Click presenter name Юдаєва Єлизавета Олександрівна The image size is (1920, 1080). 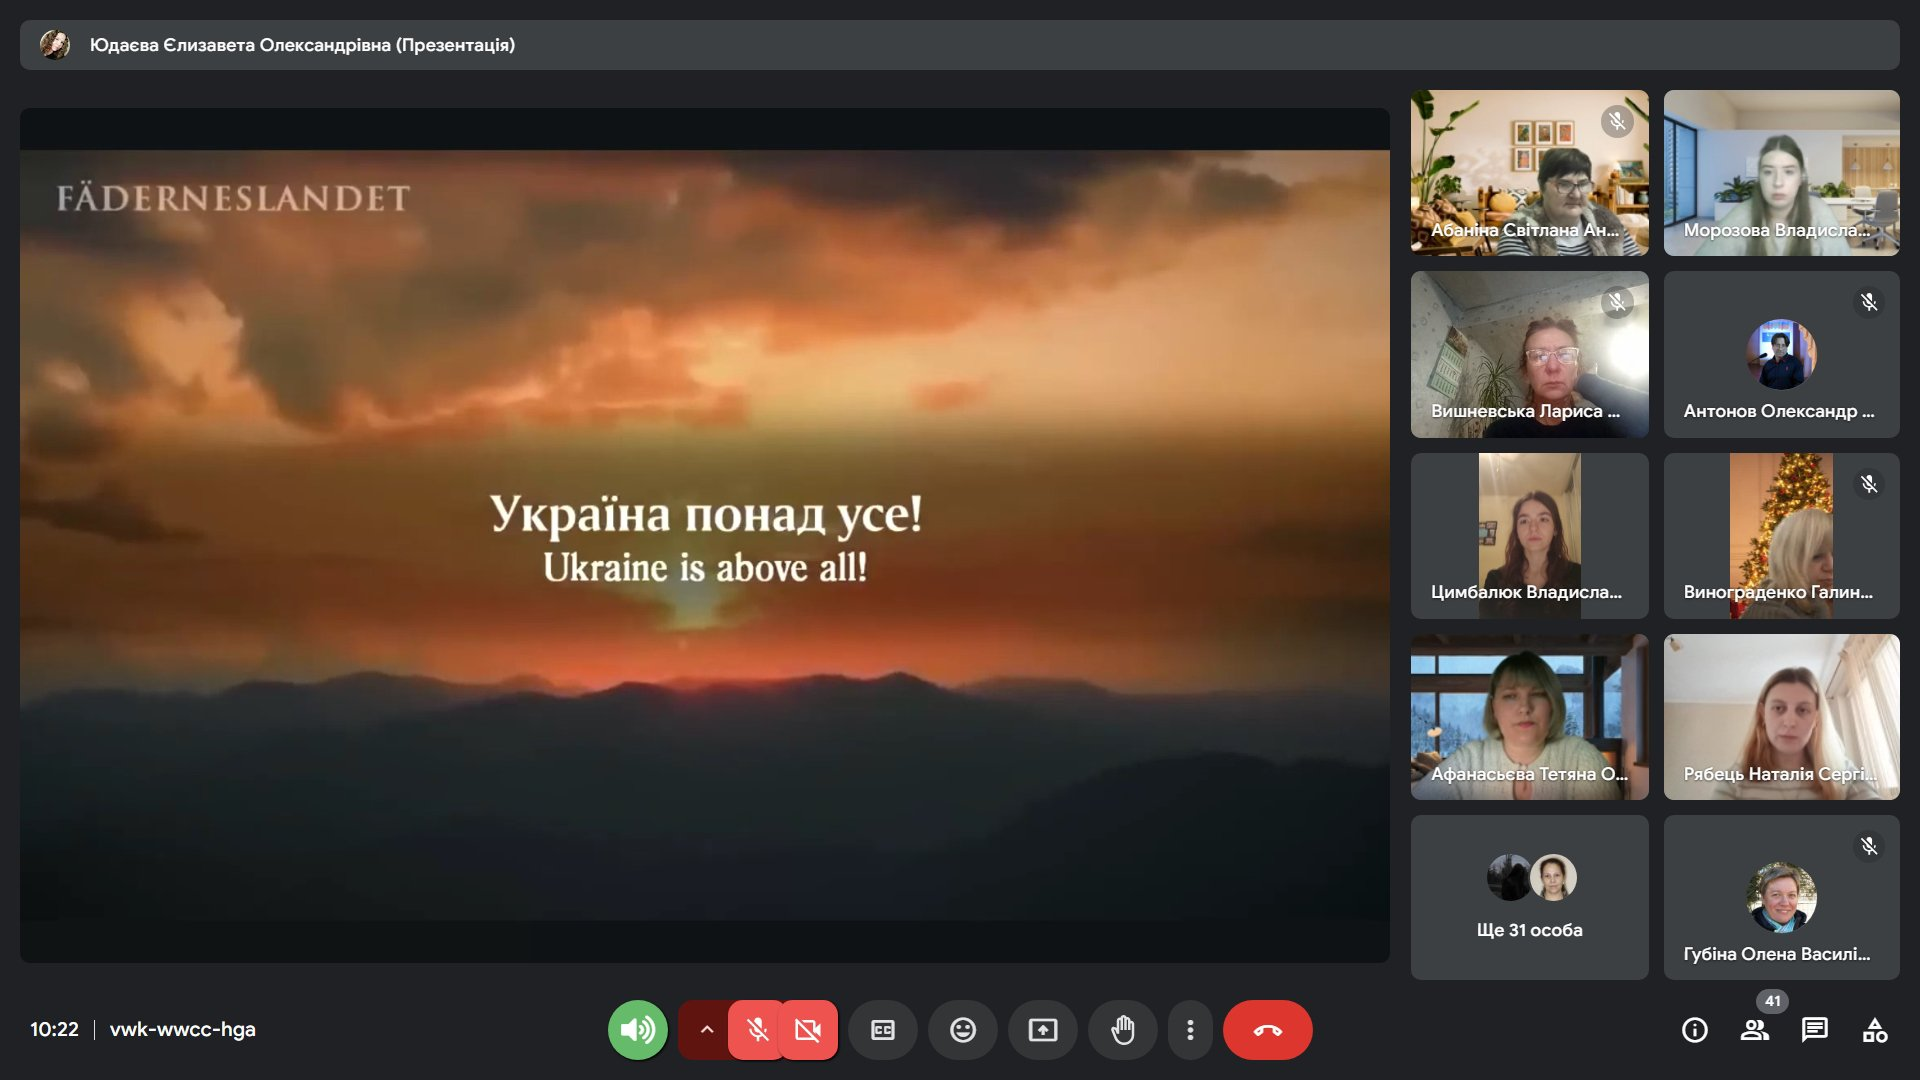point(240,45)
